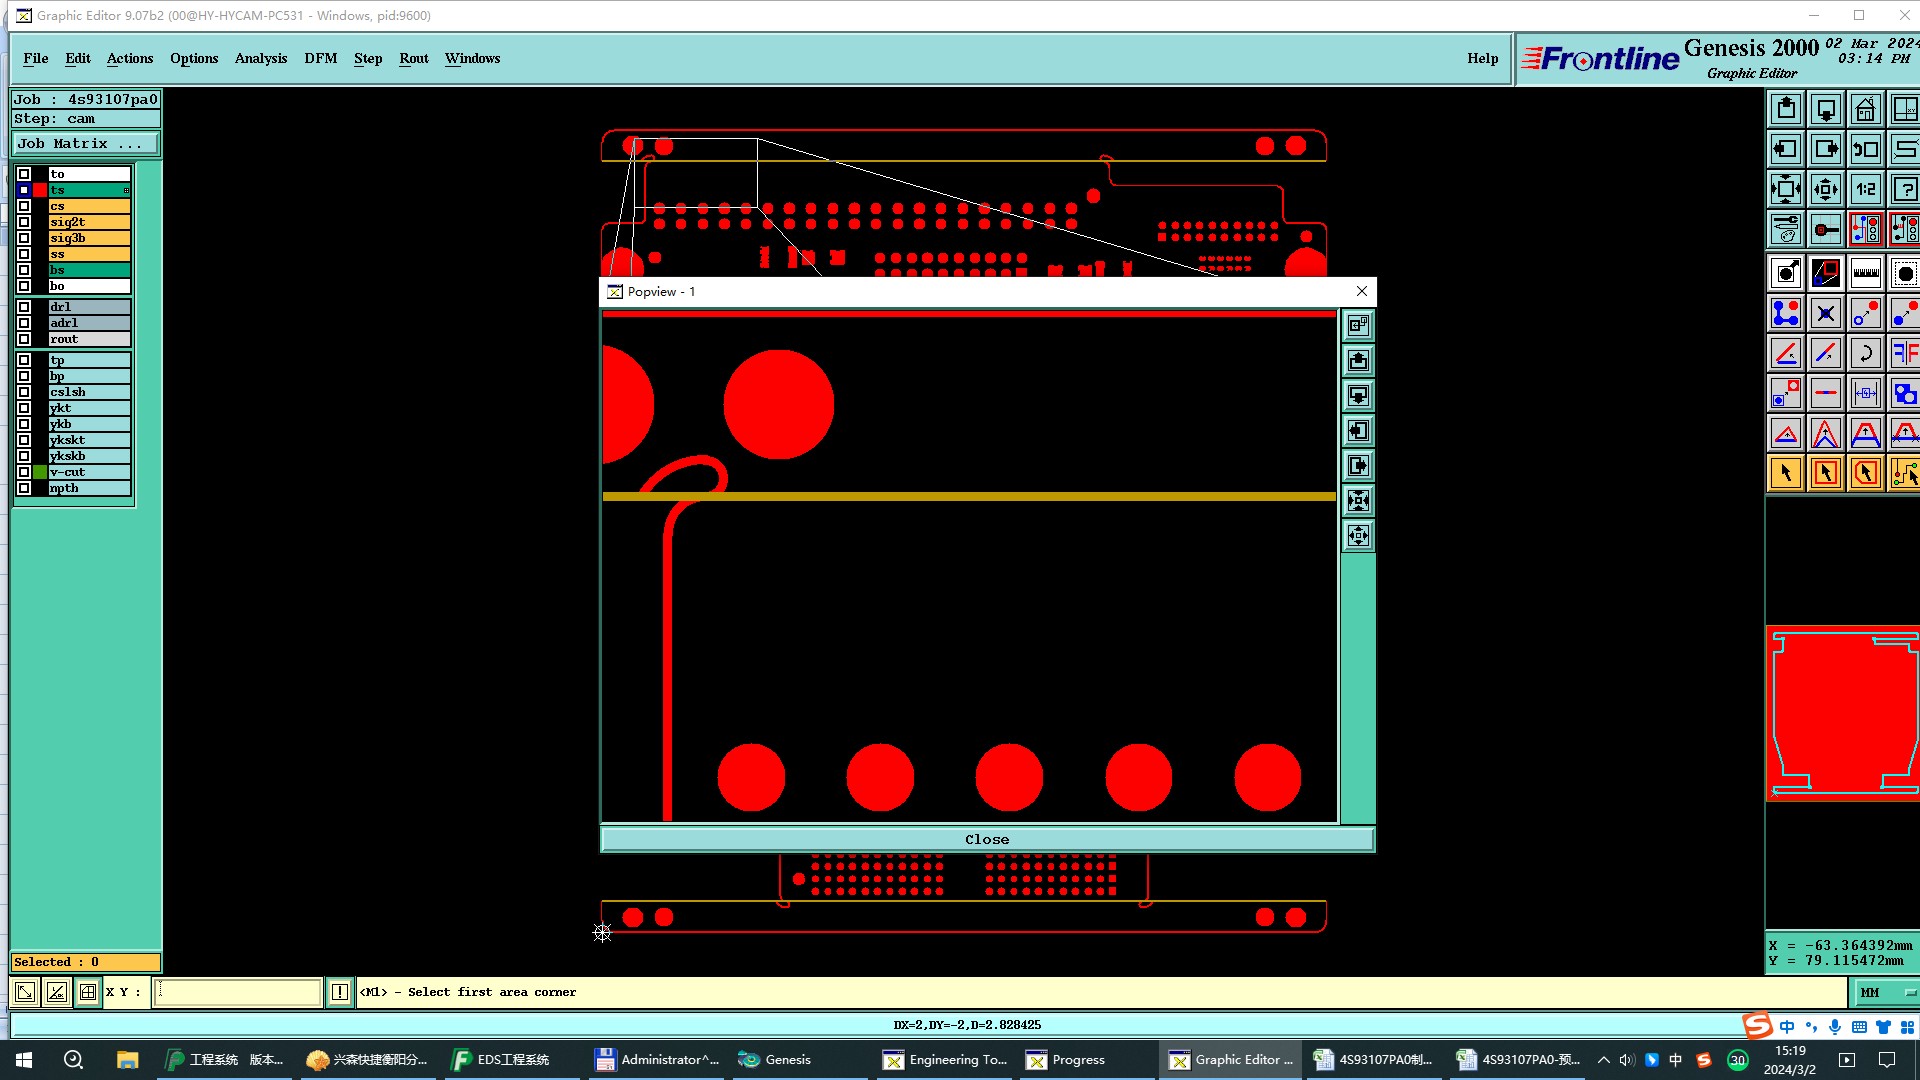Click the wrench and pencil tools icon

(x=1785, y=229)
